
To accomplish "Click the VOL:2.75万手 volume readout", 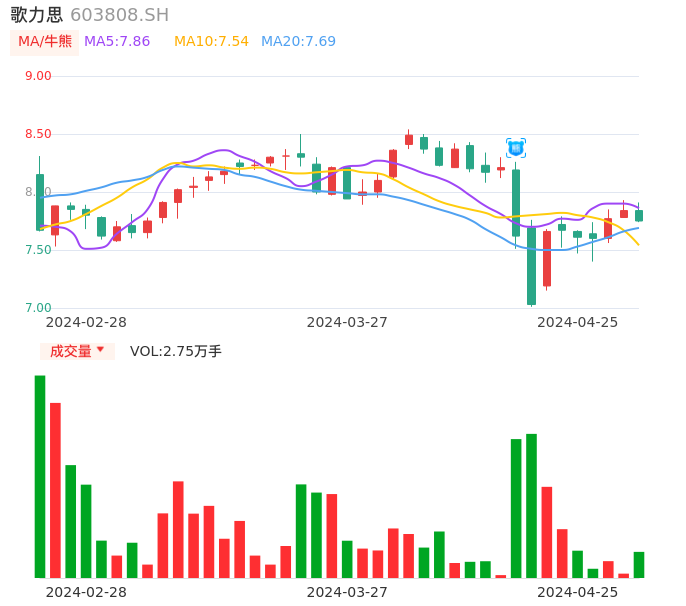I will click(176, 351).
